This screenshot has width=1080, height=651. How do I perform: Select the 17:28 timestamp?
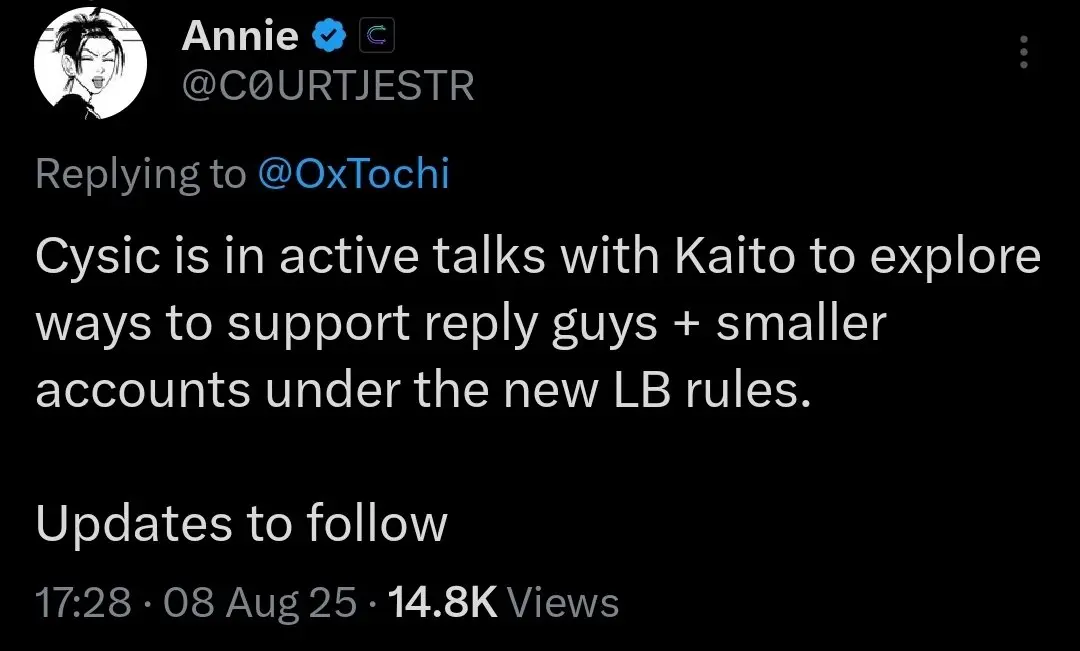pos(83,602)
